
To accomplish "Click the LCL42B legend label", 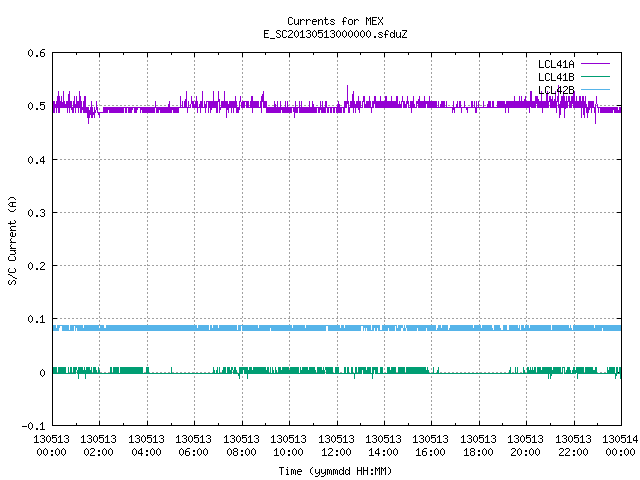I will coord(556,90).
